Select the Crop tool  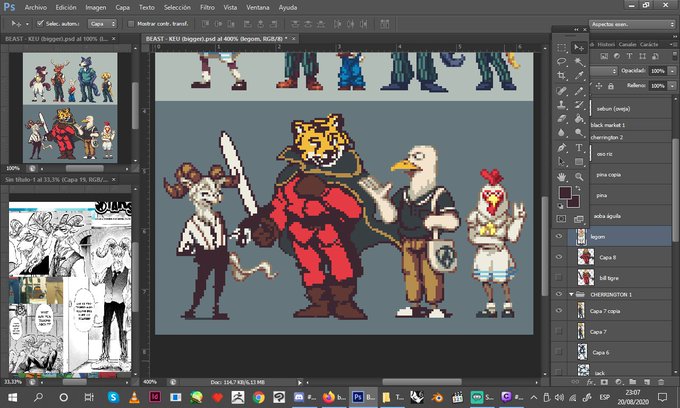tap(562, 75)
